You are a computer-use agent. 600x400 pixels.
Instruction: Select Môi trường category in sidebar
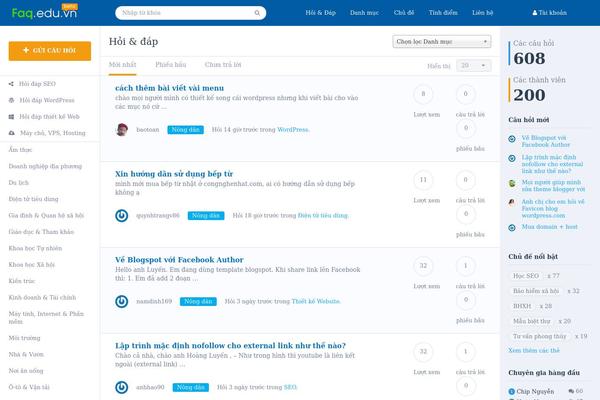[24, 338]
